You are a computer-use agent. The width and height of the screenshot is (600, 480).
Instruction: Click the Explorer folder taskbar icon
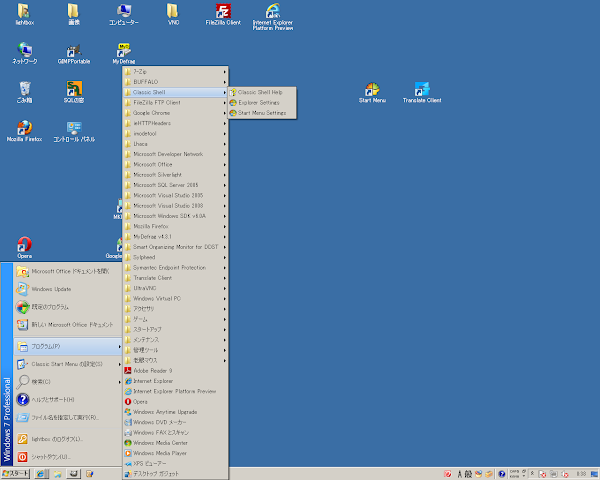(x=57, y=474)
